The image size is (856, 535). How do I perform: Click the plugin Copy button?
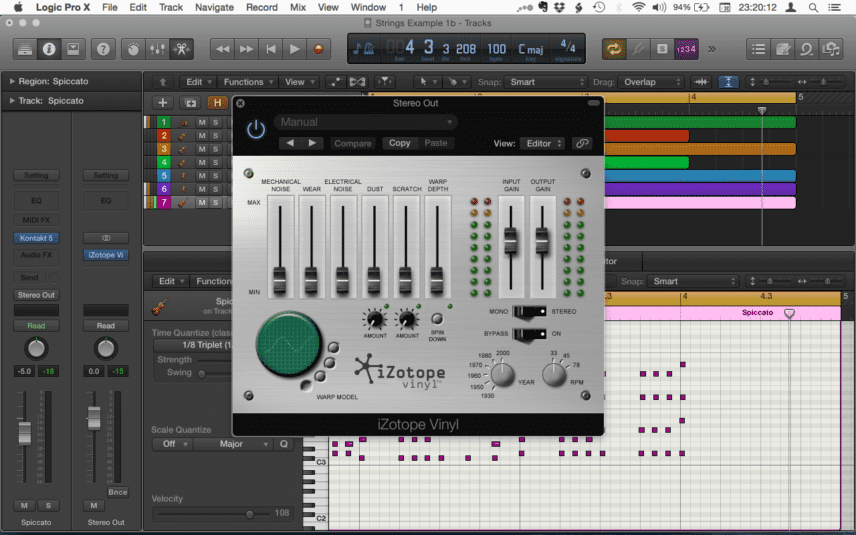(400, 143)
